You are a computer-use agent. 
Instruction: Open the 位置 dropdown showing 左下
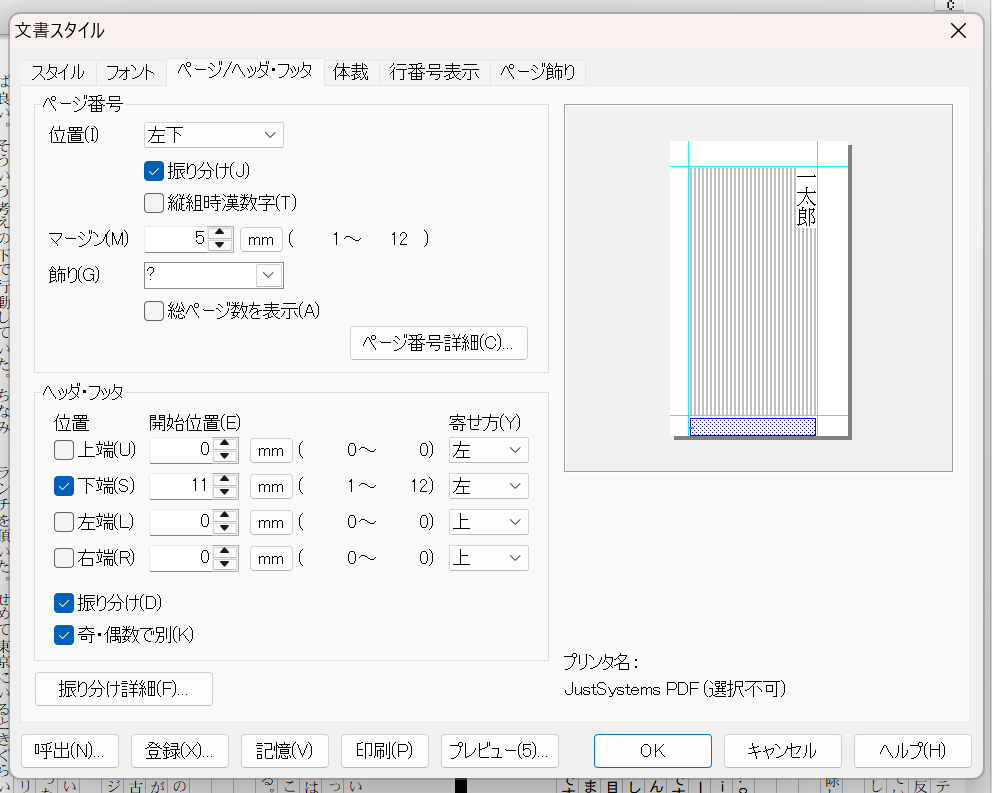click(214, 135)
